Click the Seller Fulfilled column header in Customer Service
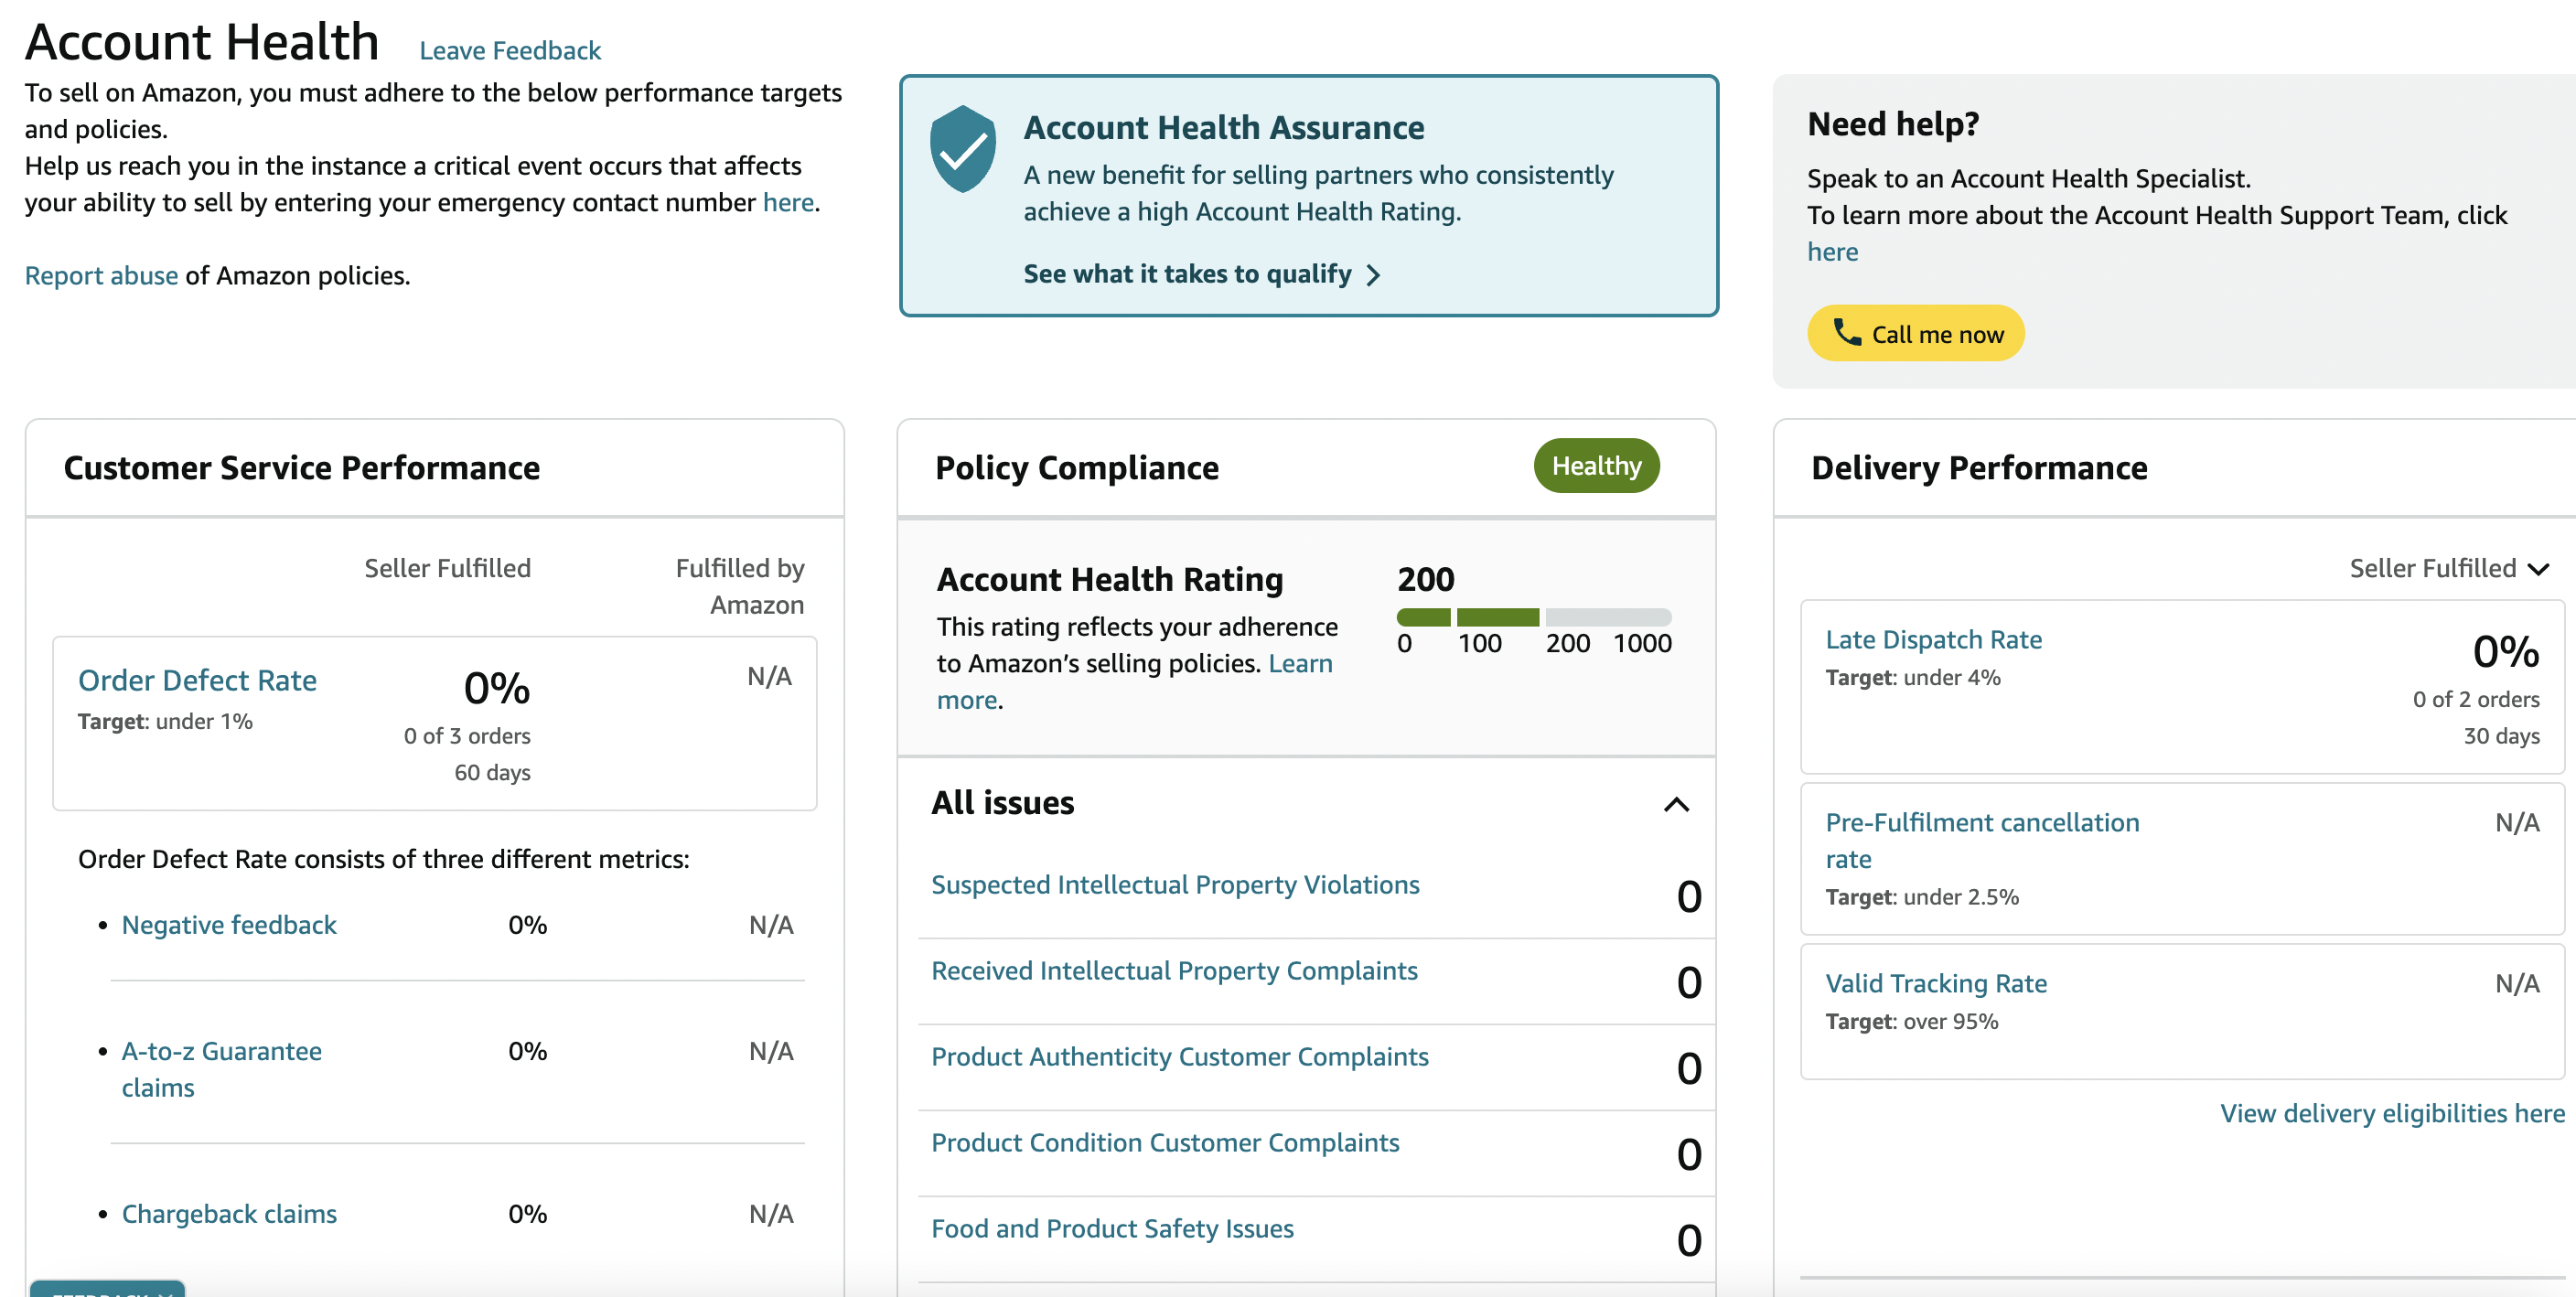Screen dimensions: 2576x1297 [447, 568]
